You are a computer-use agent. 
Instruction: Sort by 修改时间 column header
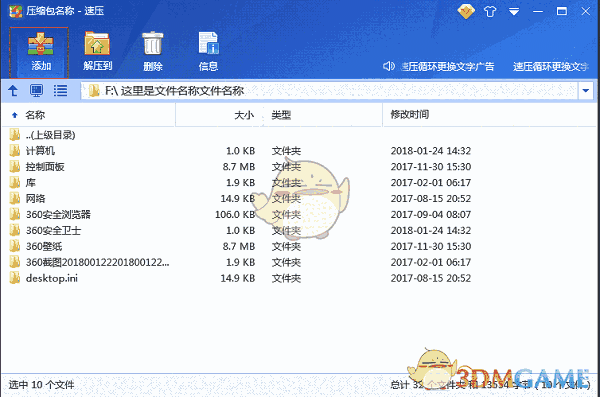pos(409,114)
